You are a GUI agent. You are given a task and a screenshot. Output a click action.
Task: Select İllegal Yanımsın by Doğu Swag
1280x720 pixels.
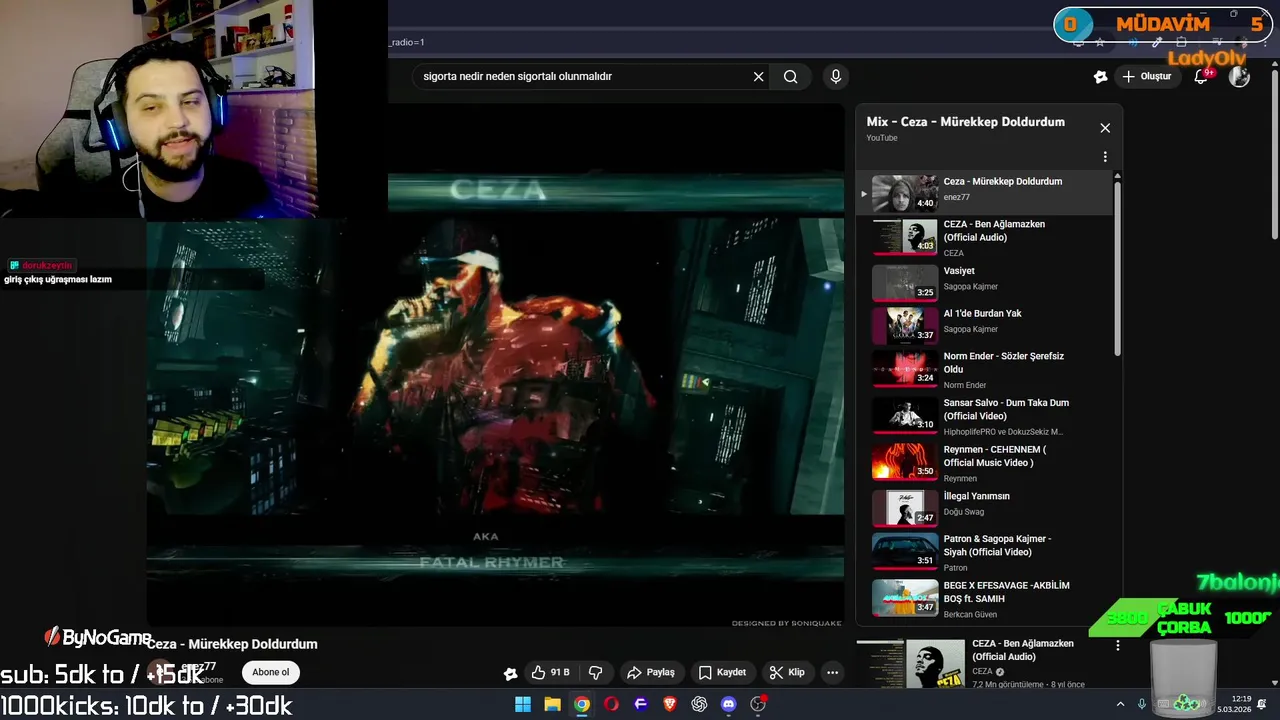click(x=985, y=507)
